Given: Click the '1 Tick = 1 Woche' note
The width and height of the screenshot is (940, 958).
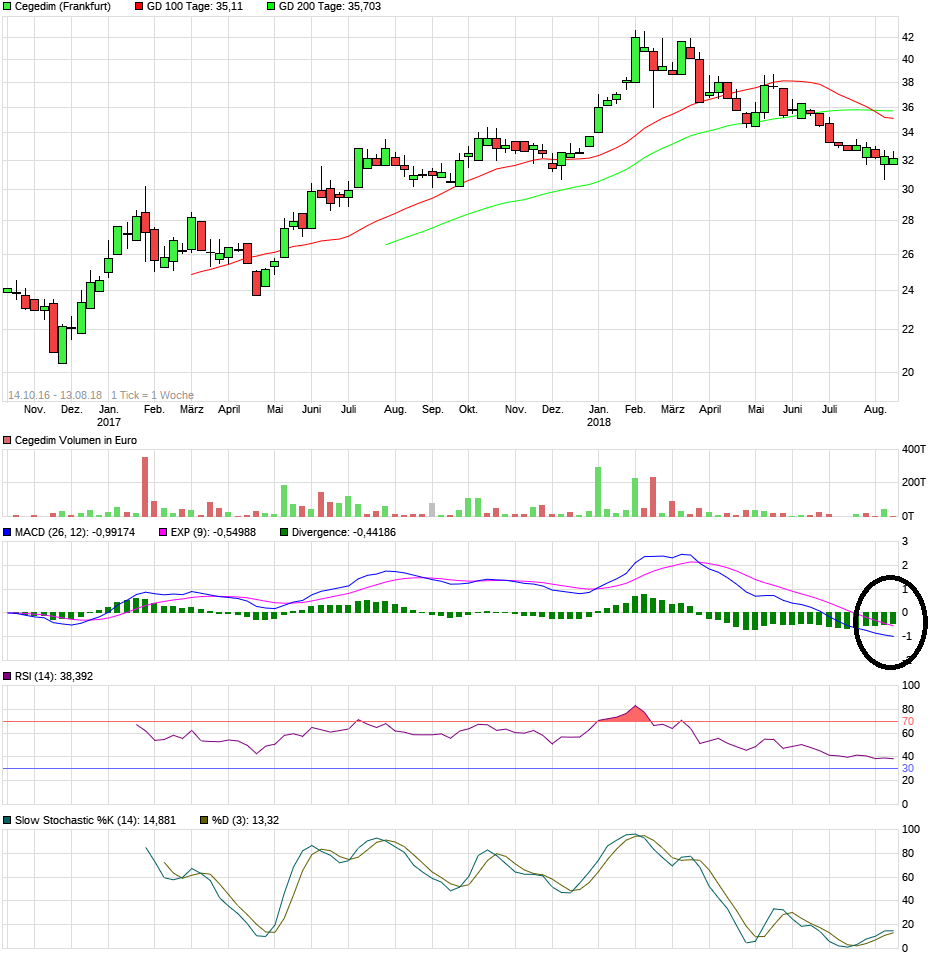Looking at the screenshot, I should coord(153,396).
